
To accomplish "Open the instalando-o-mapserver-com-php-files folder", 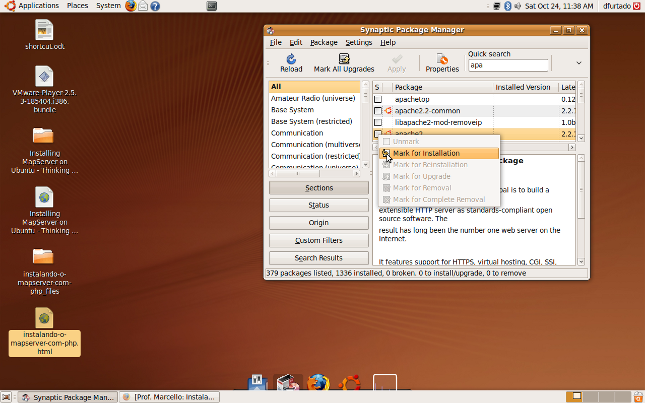I will pyautogui.click(x=44, y=257).
